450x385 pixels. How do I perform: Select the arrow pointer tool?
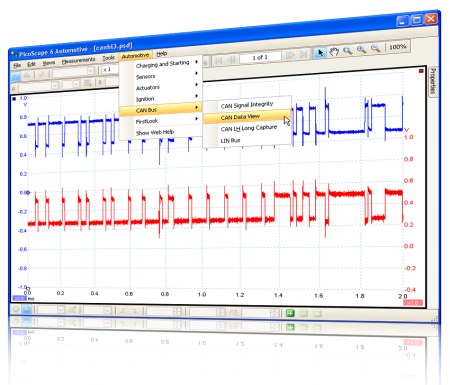point(320,53)
